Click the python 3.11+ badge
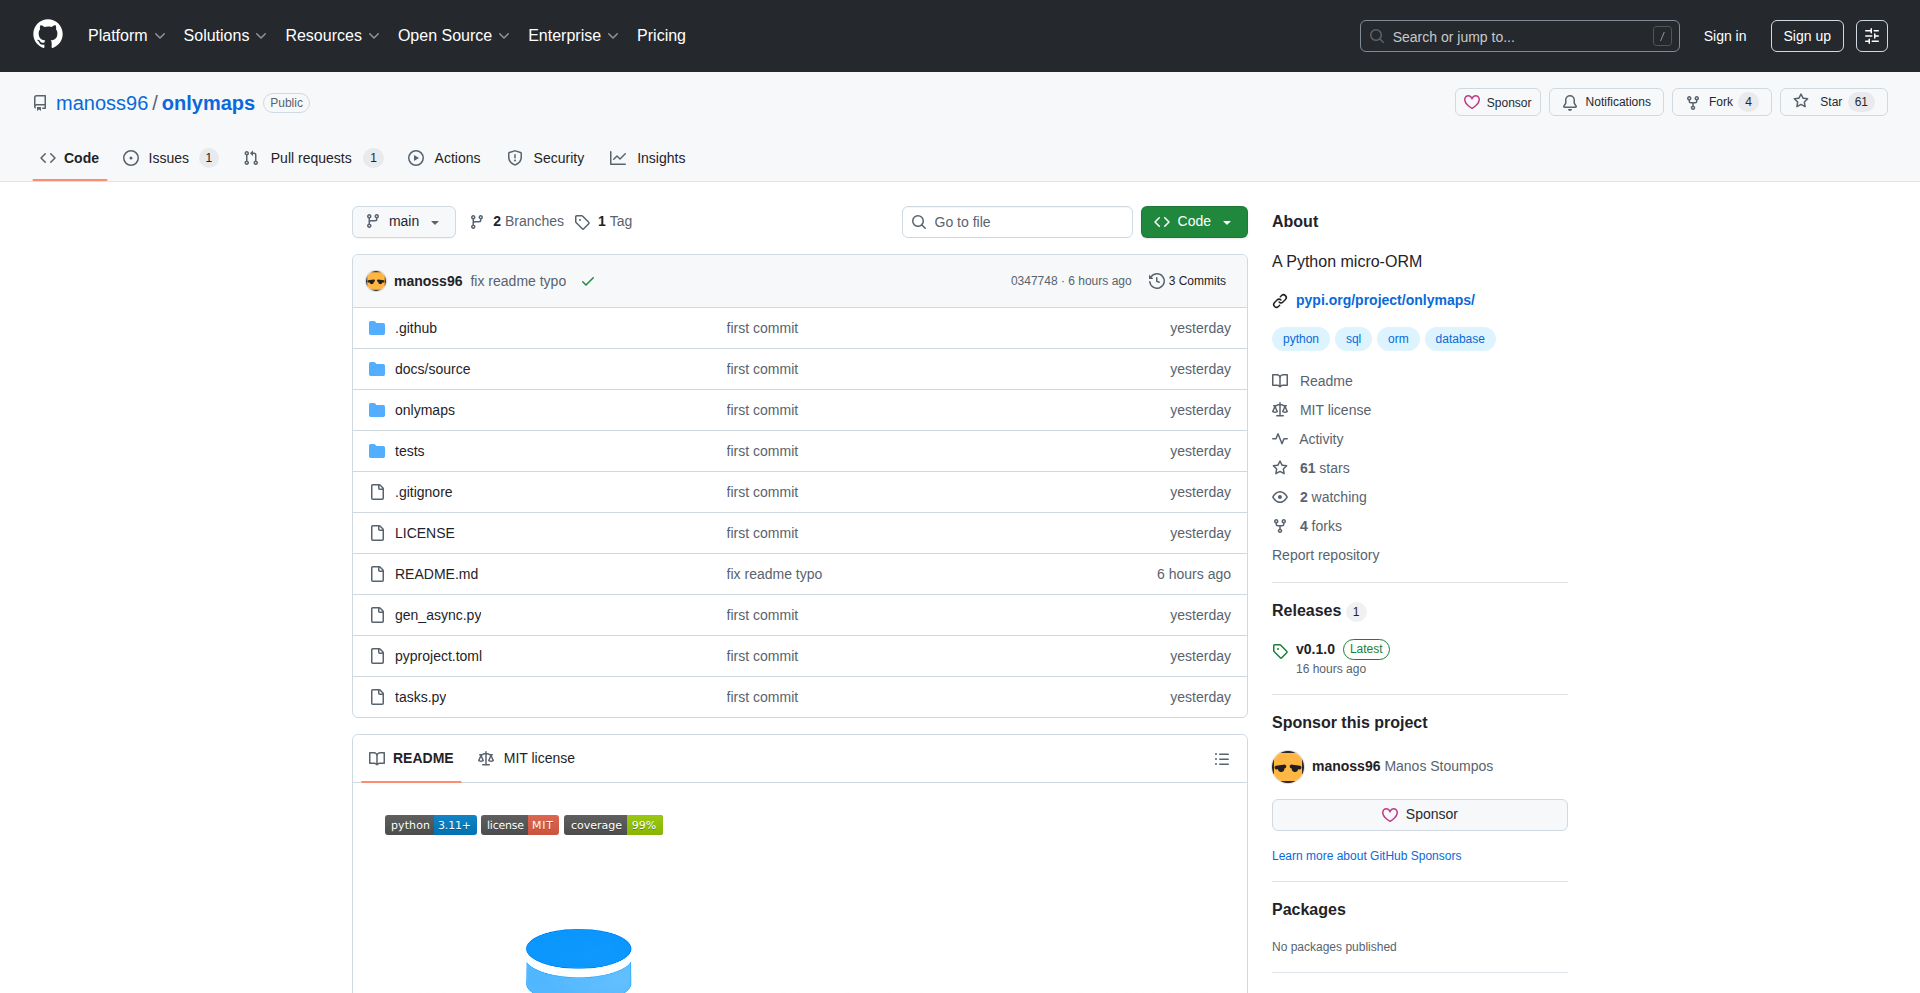This screenshot has height=993, width=1920. pyautogui.click(x=430, y=825)
